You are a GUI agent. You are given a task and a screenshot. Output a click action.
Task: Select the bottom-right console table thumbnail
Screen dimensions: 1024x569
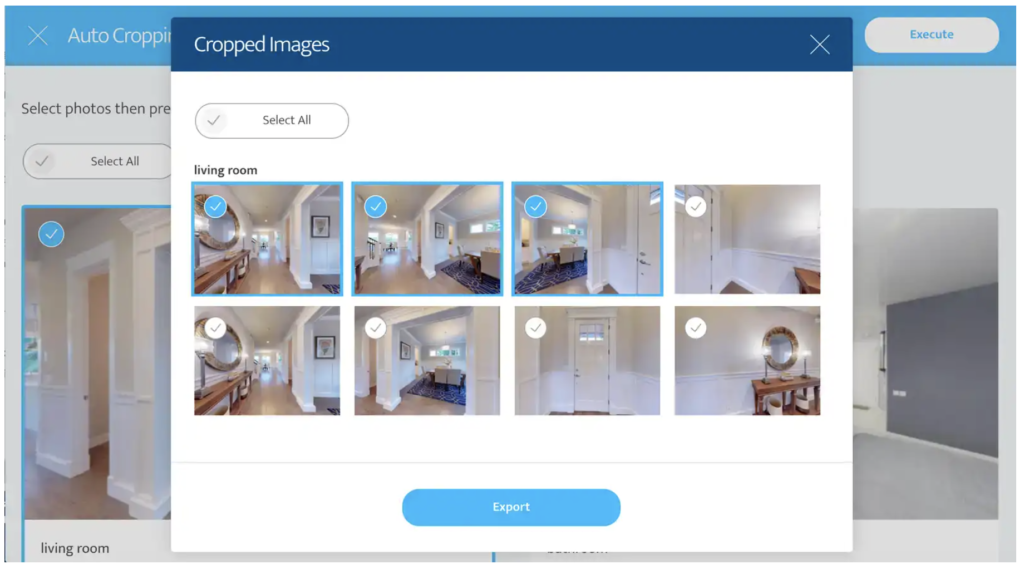[747, 361]
